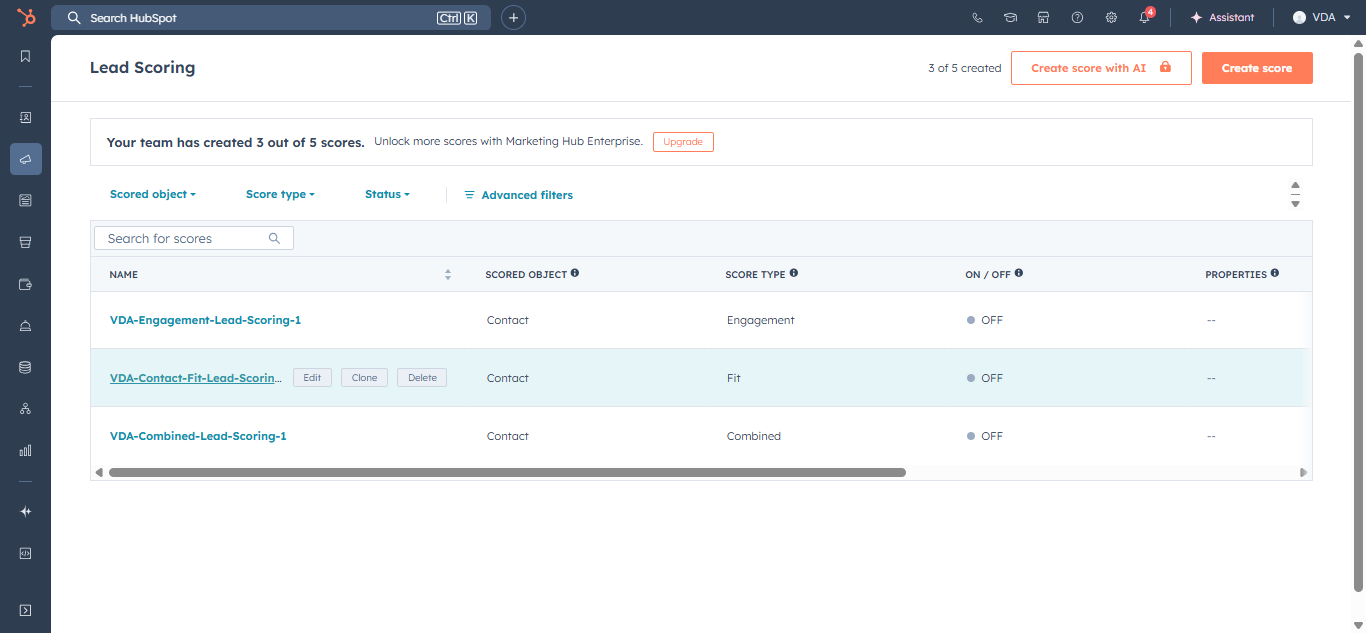Open VDA-Engagement-Lead-Scoring-1 score
Viewport: 1366px width, 633px height.
(x=205, y=320)
